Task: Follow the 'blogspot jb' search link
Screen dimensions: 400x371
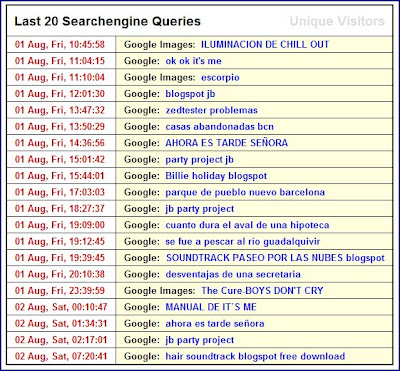Action: pyautogui.click(x=190, y=94)
